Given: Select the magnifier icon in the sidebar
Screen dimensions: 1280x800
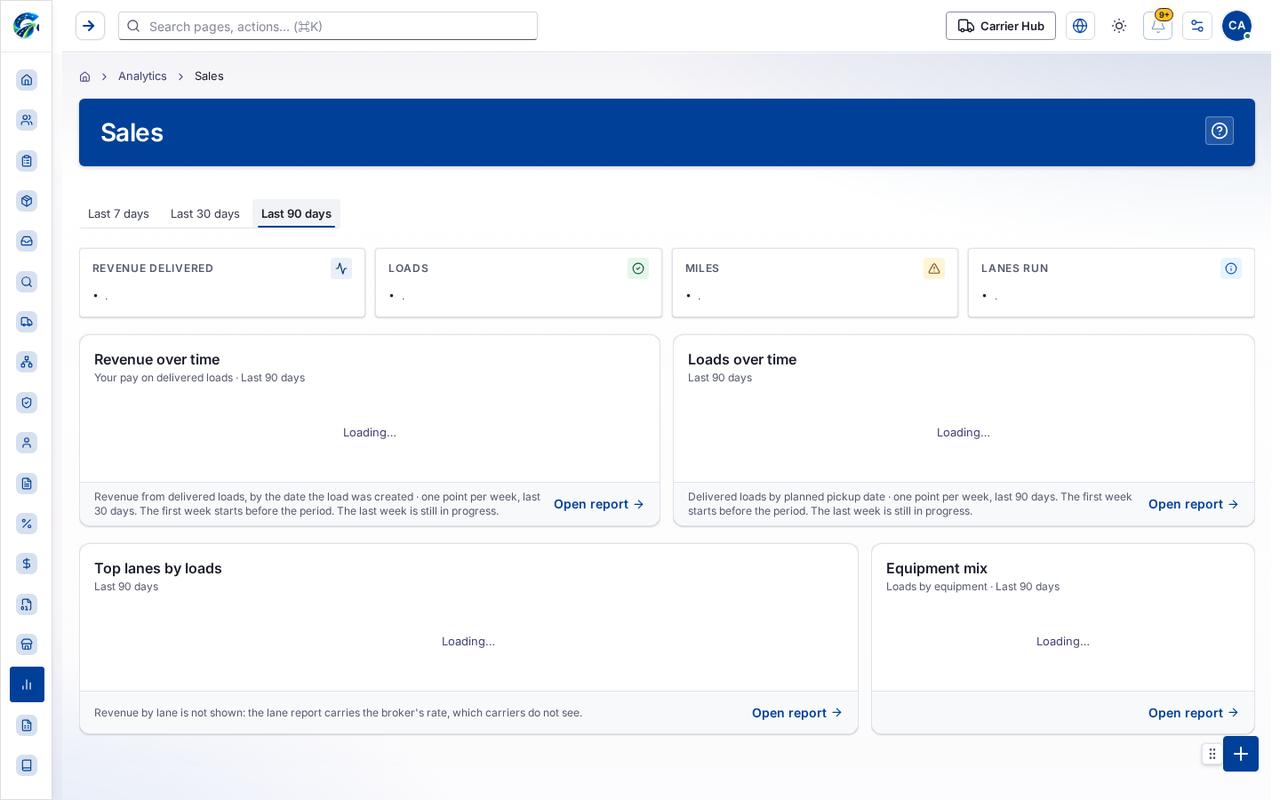Looking at the screenshot, I should [27, 282].
